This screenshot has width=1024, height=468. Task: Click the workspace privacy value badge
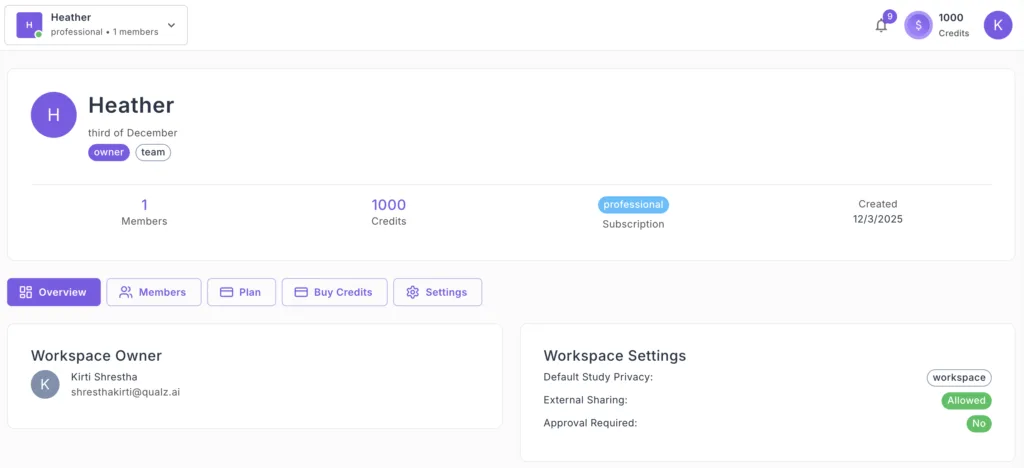click(x=958, y=378)
